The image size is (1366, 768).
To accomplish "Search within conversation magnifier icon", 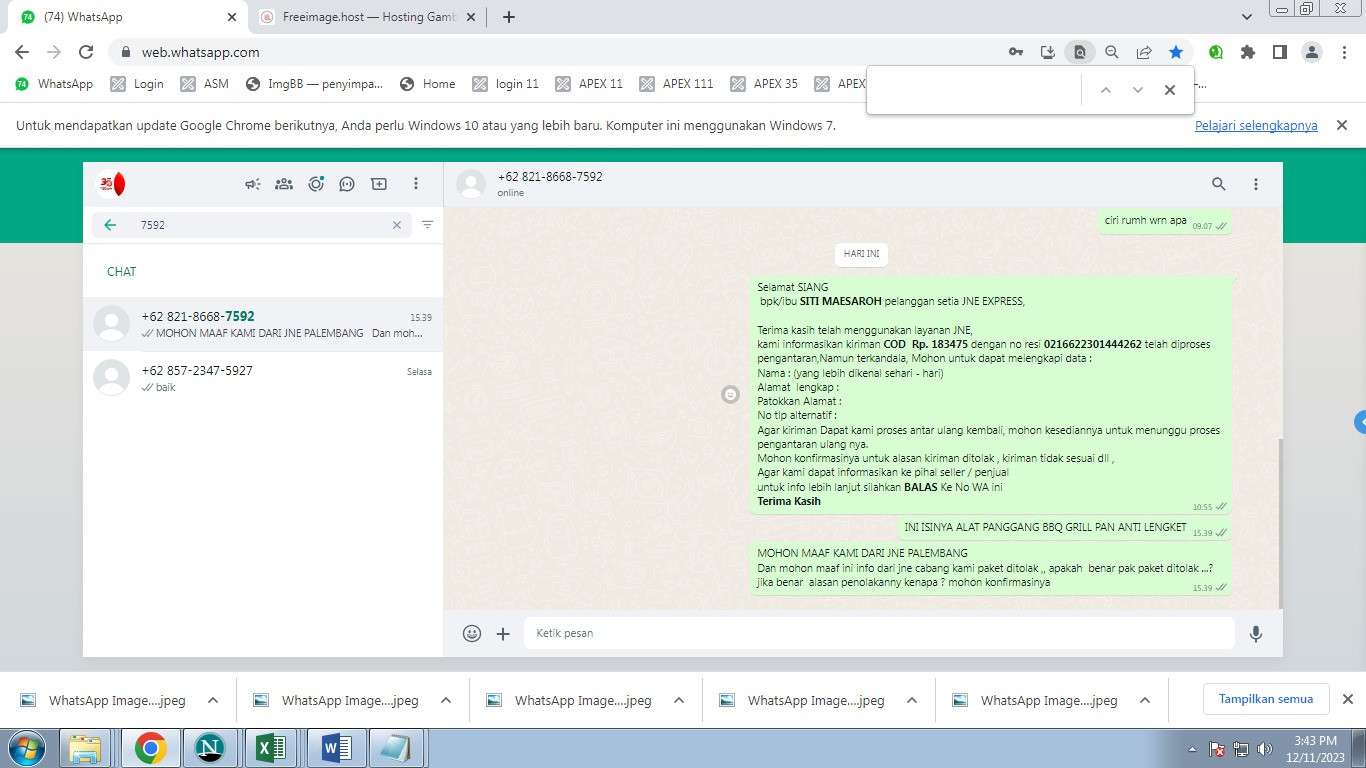I will (x=1219, y=184).
